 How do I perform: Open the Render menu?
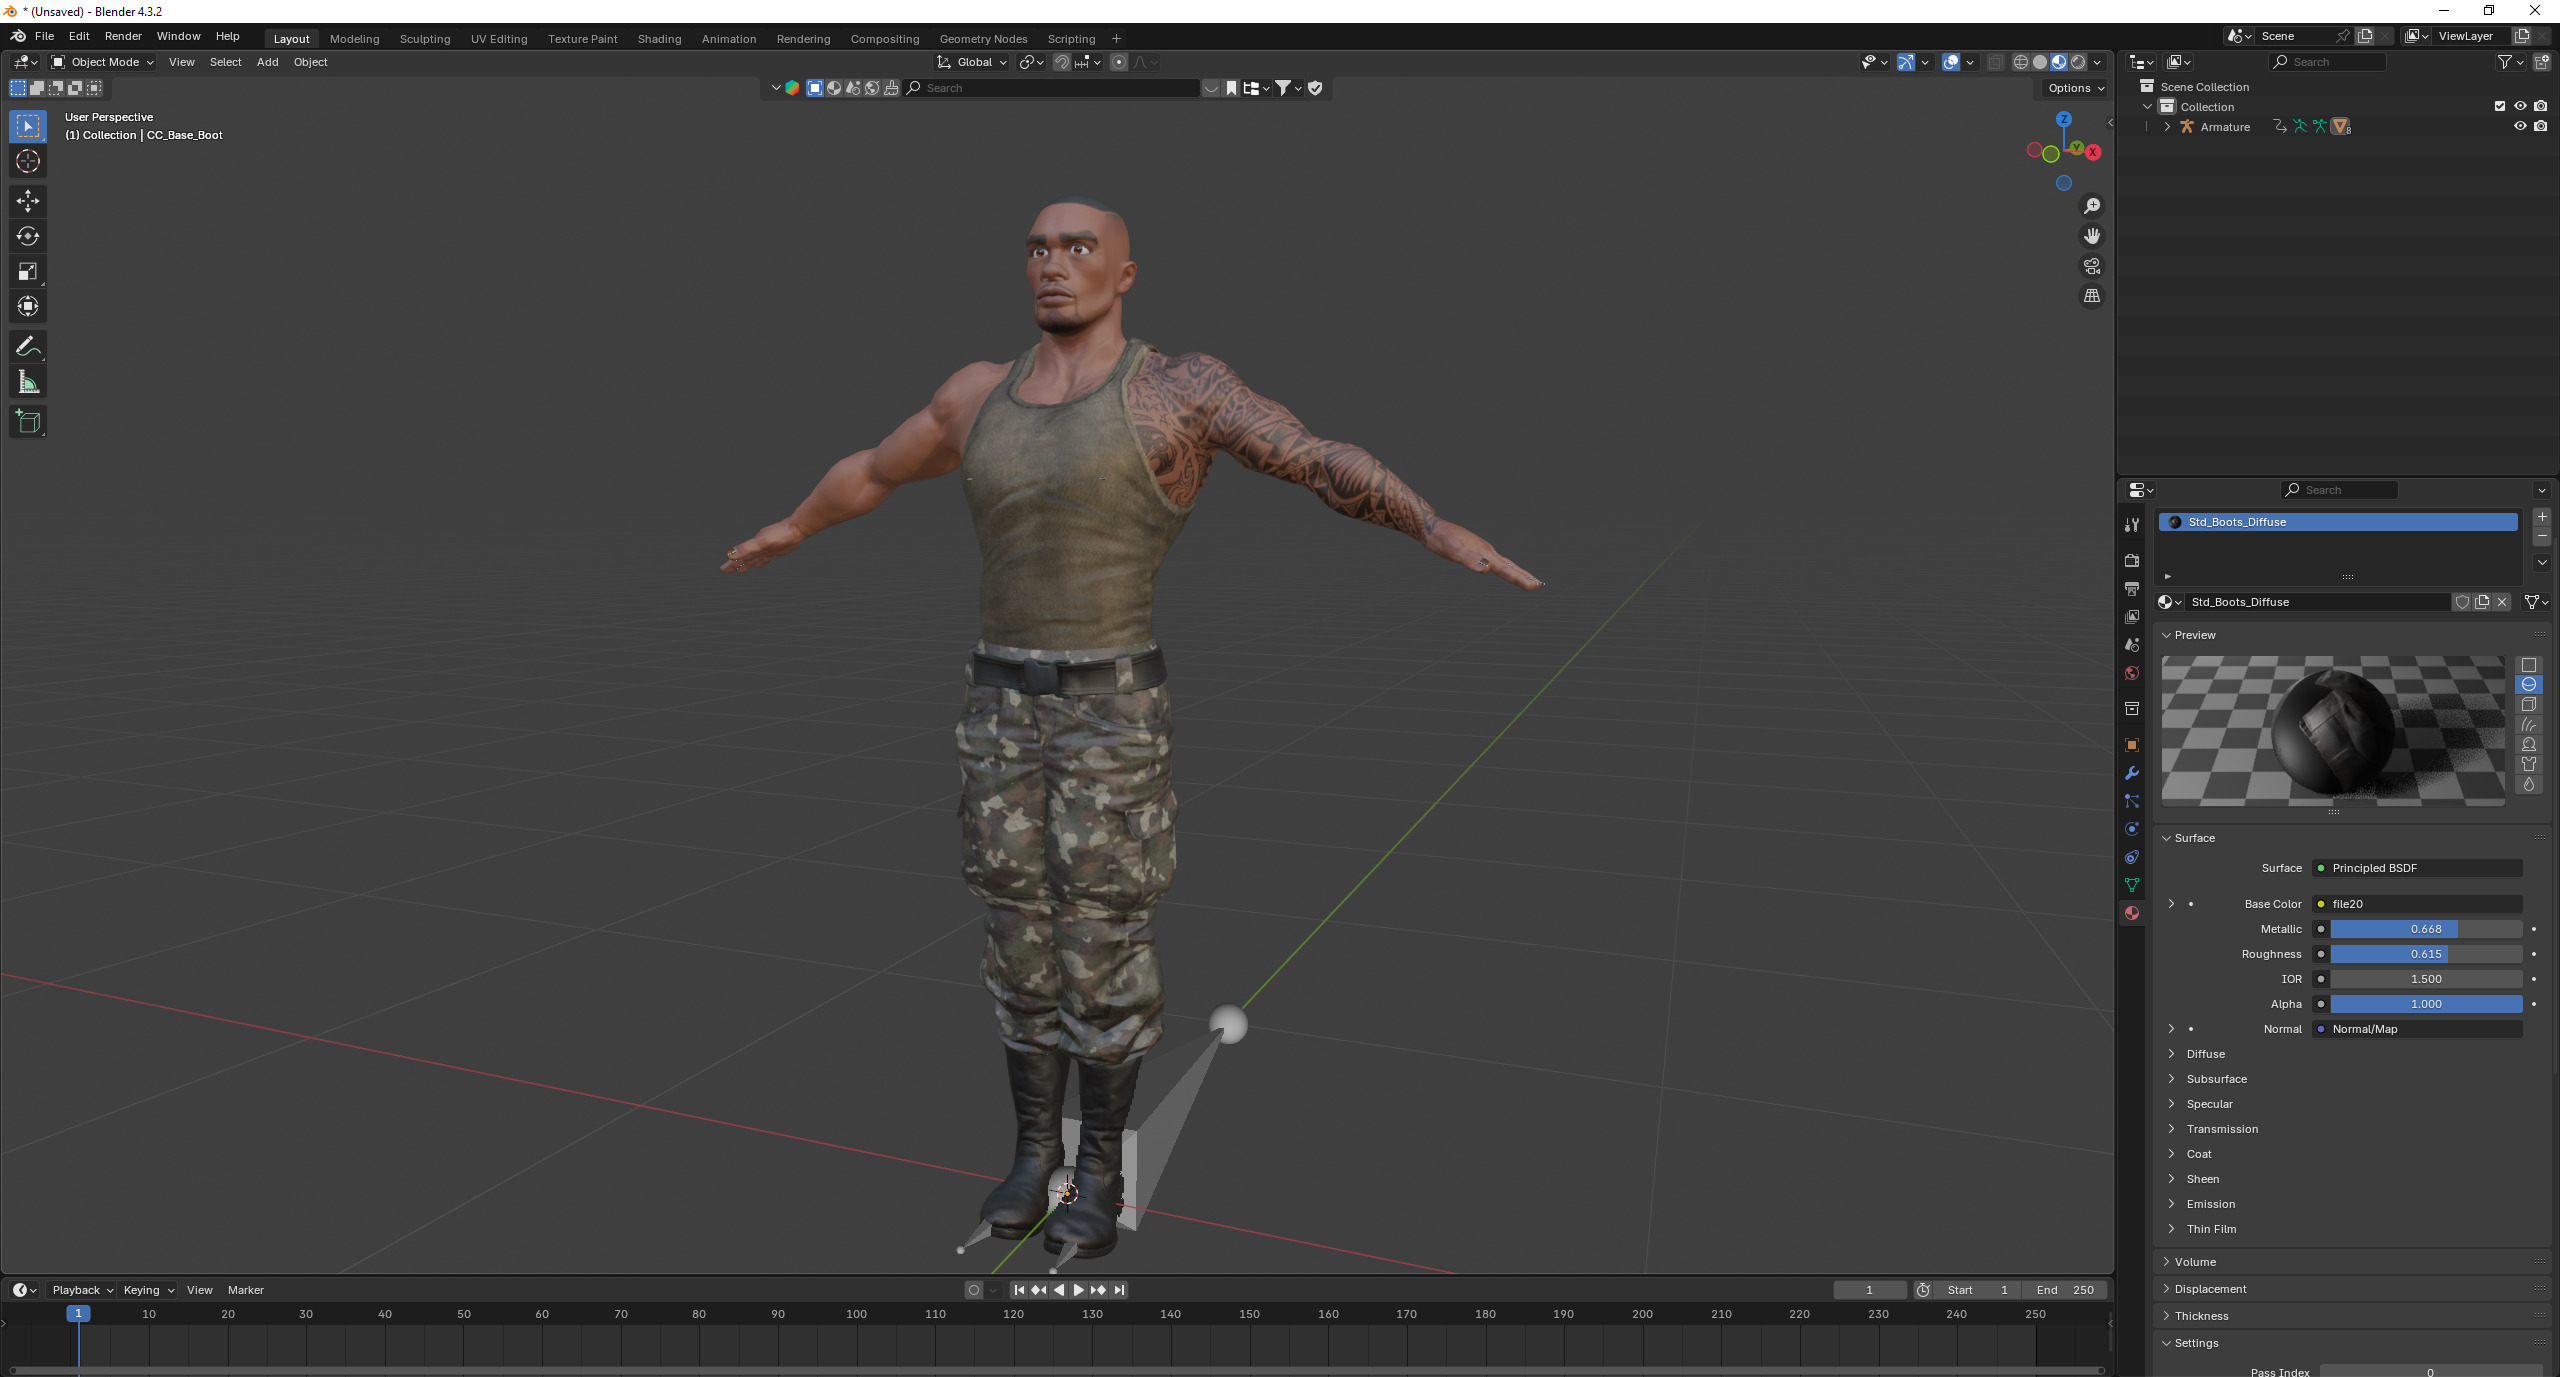[x=123, y=36]
